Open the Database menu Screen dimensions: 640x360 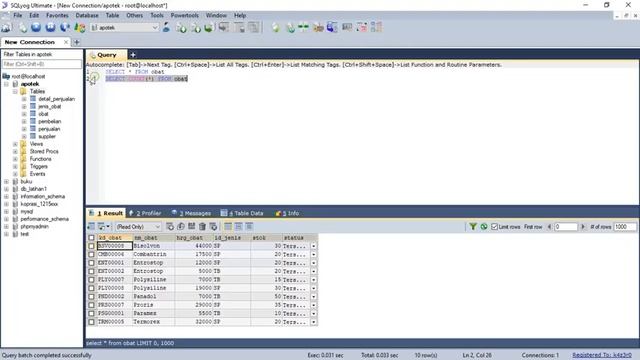87,15
